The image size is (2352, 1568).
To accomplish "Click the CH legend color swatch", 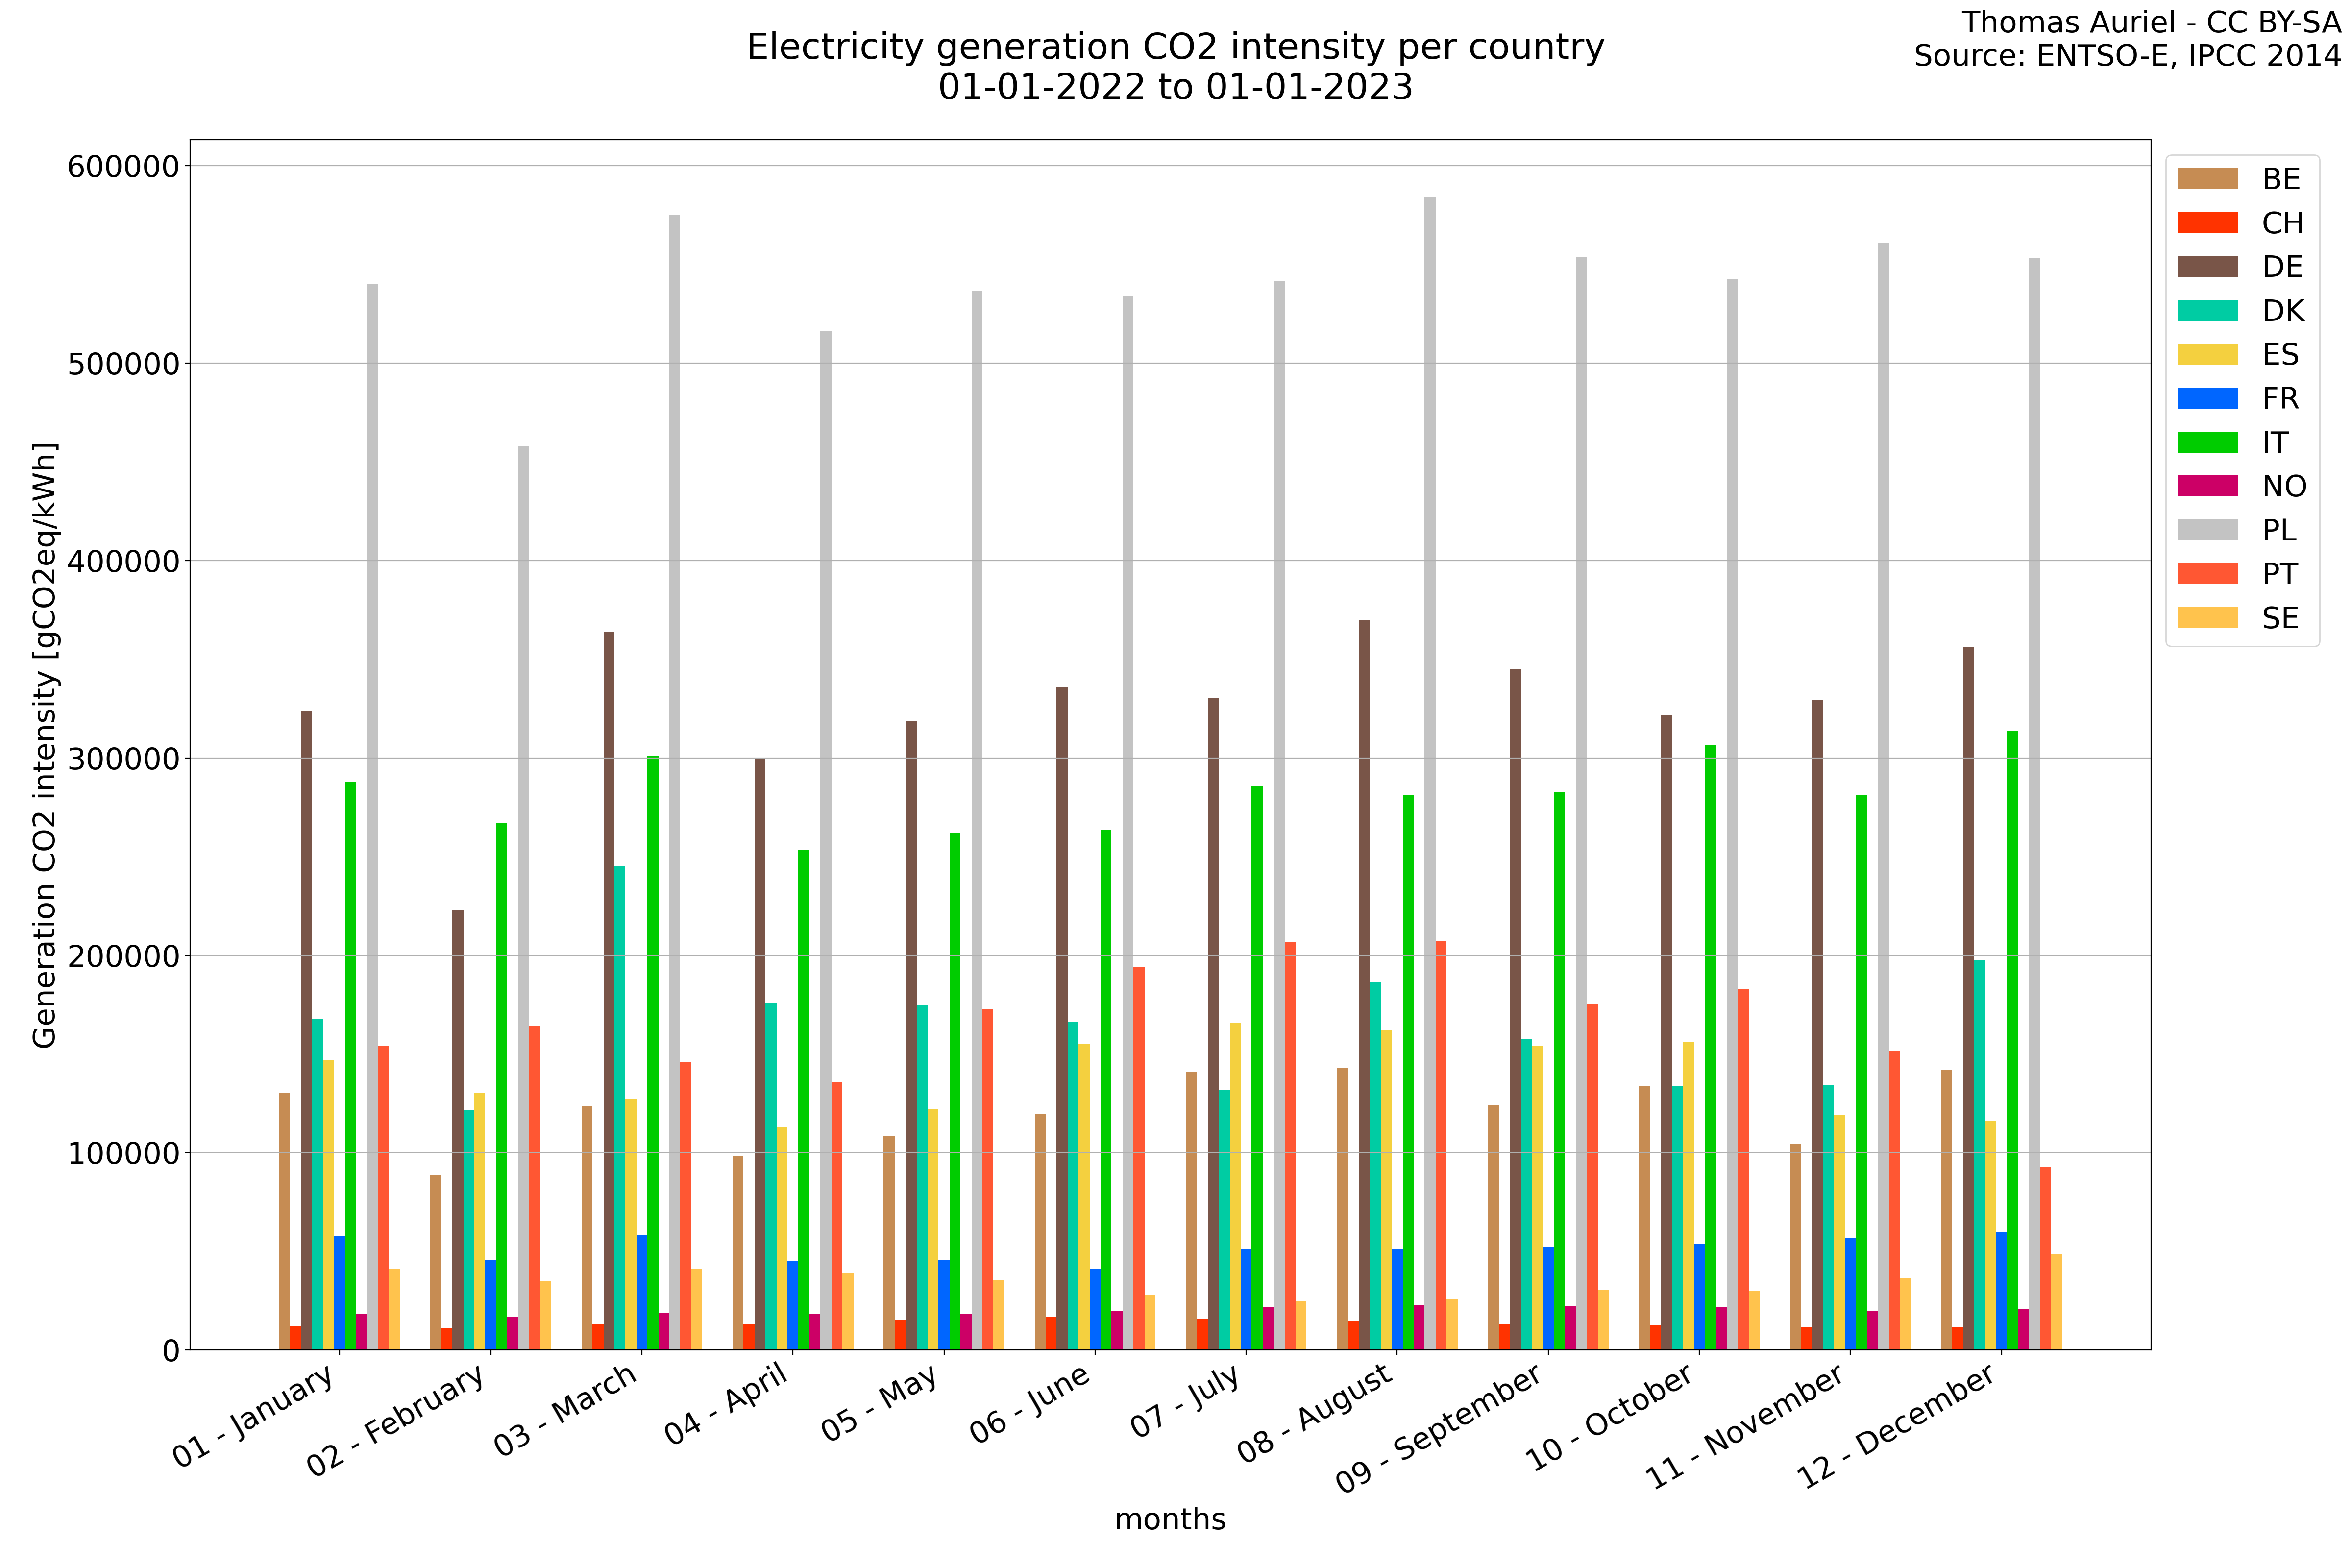I will pos(2207,223).
